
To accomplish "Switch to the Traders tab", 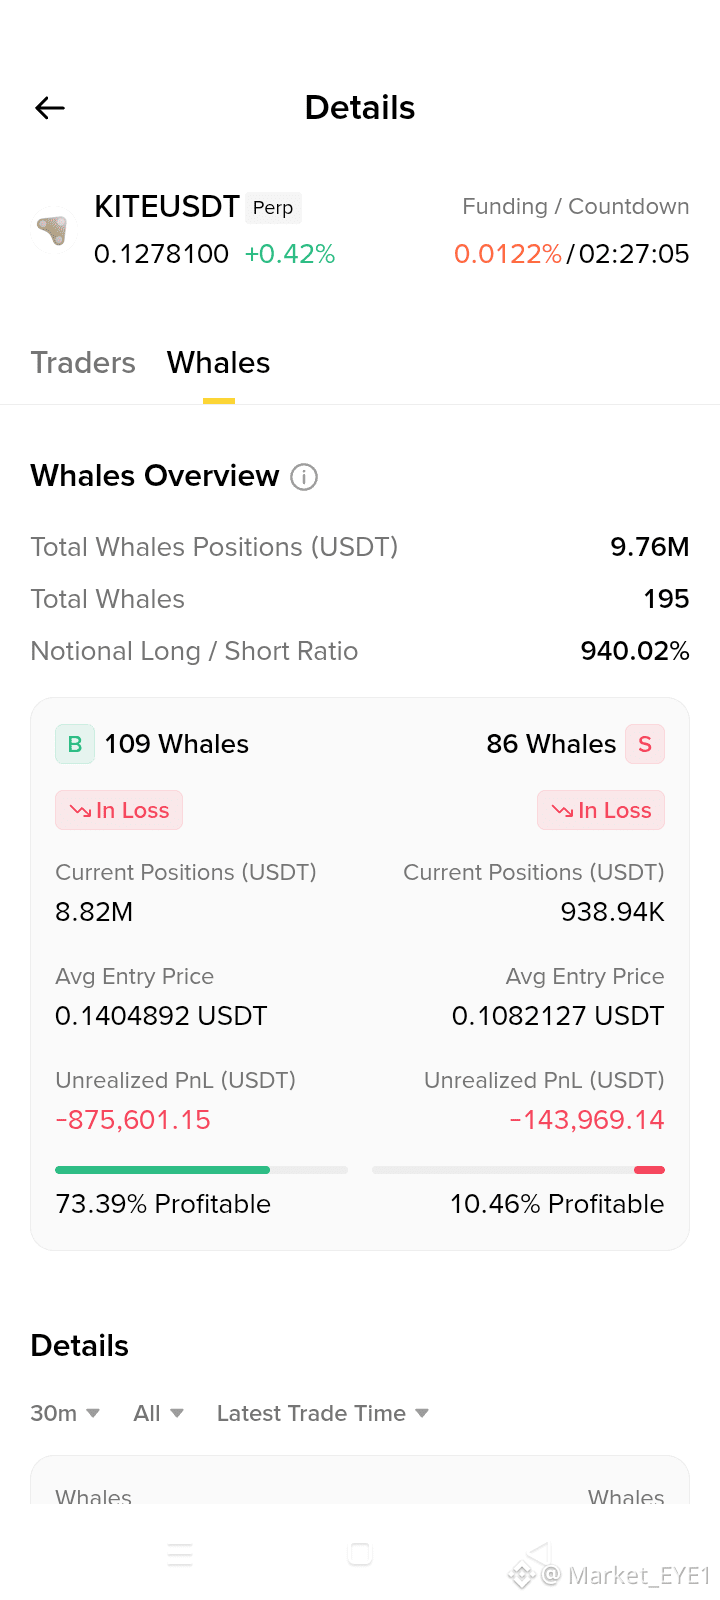I will [83, 363].
